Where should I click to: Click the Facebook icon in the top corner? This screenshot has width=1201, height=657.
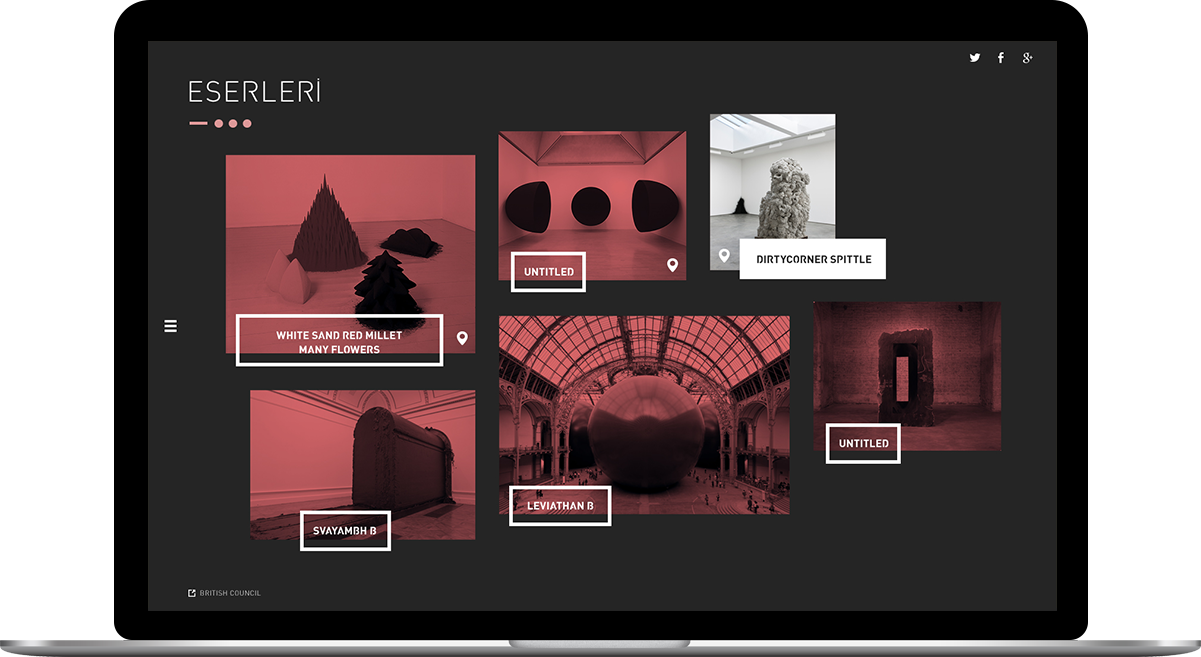pyautogui.click(x=1001, y=58)
